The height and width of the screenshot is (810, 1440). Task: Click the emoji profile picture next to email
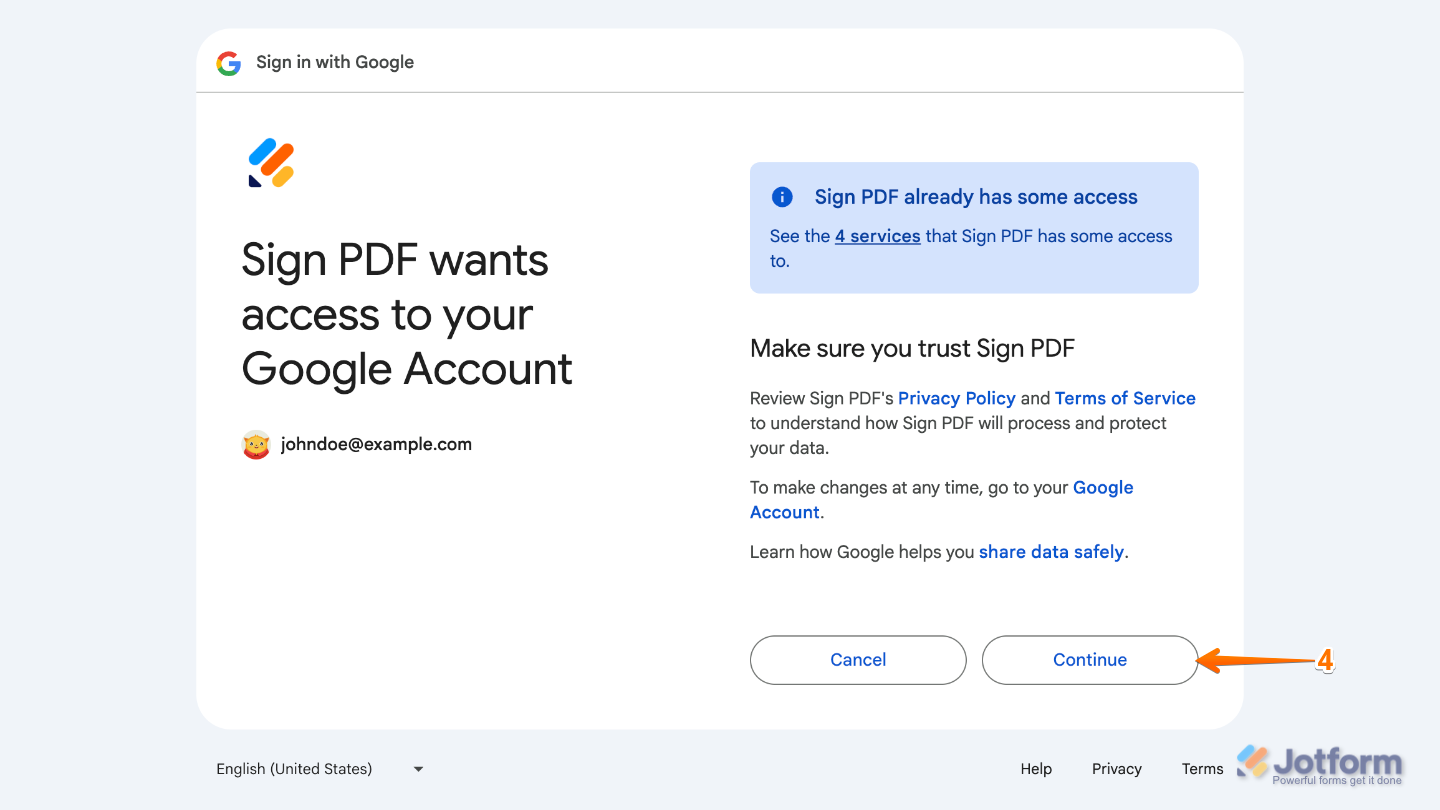pos(256,444)
